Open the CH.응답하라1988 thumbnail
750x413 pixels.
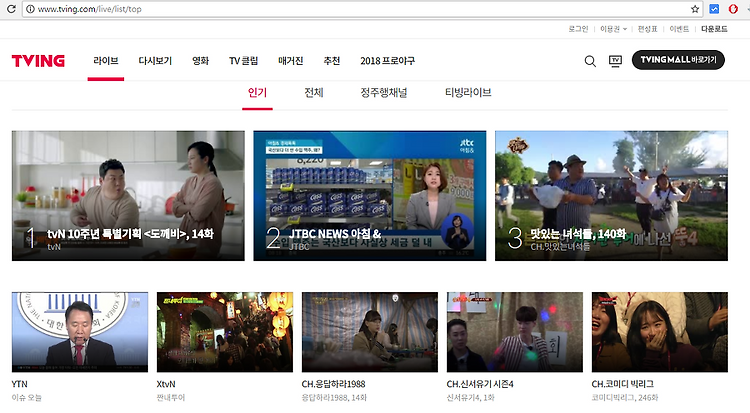[x=370, y=332]
